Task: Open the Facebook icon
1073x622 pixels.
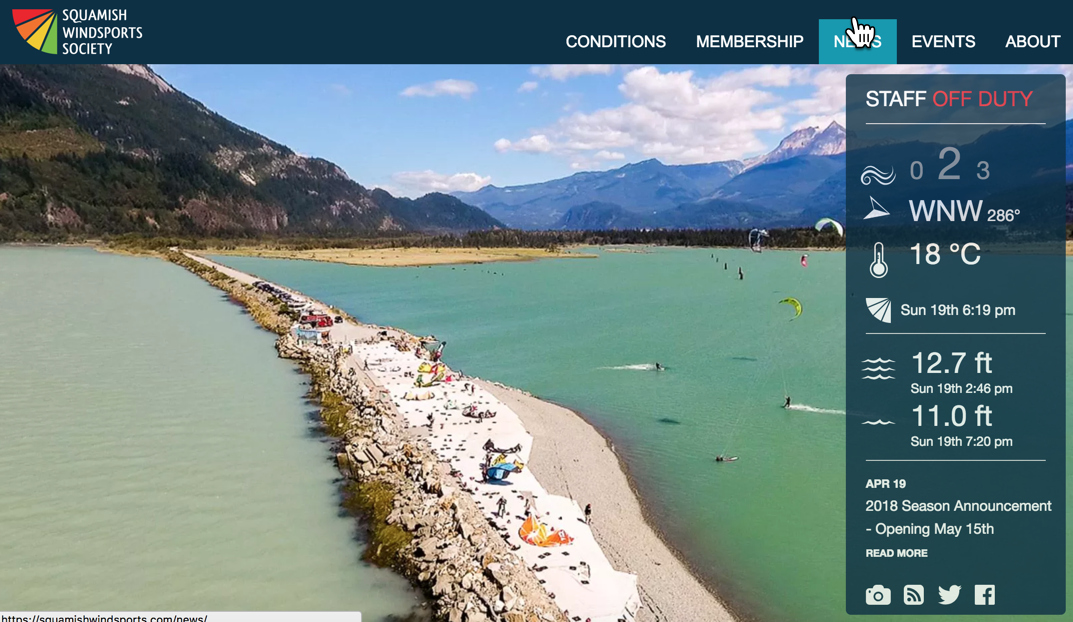Action: coord(985,595)
